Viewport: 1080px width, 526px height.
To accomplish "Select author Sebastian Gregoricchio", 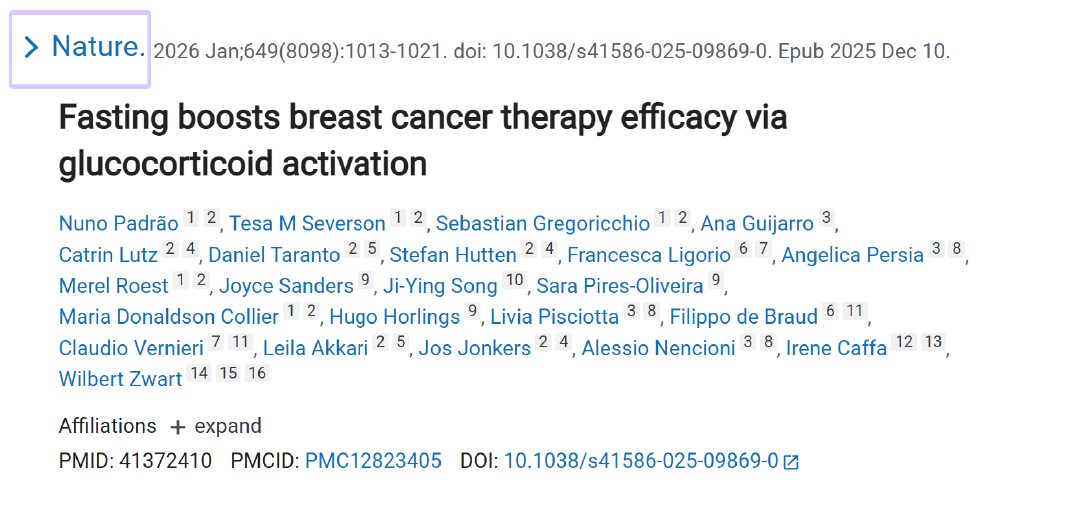I will pos(542,223).
